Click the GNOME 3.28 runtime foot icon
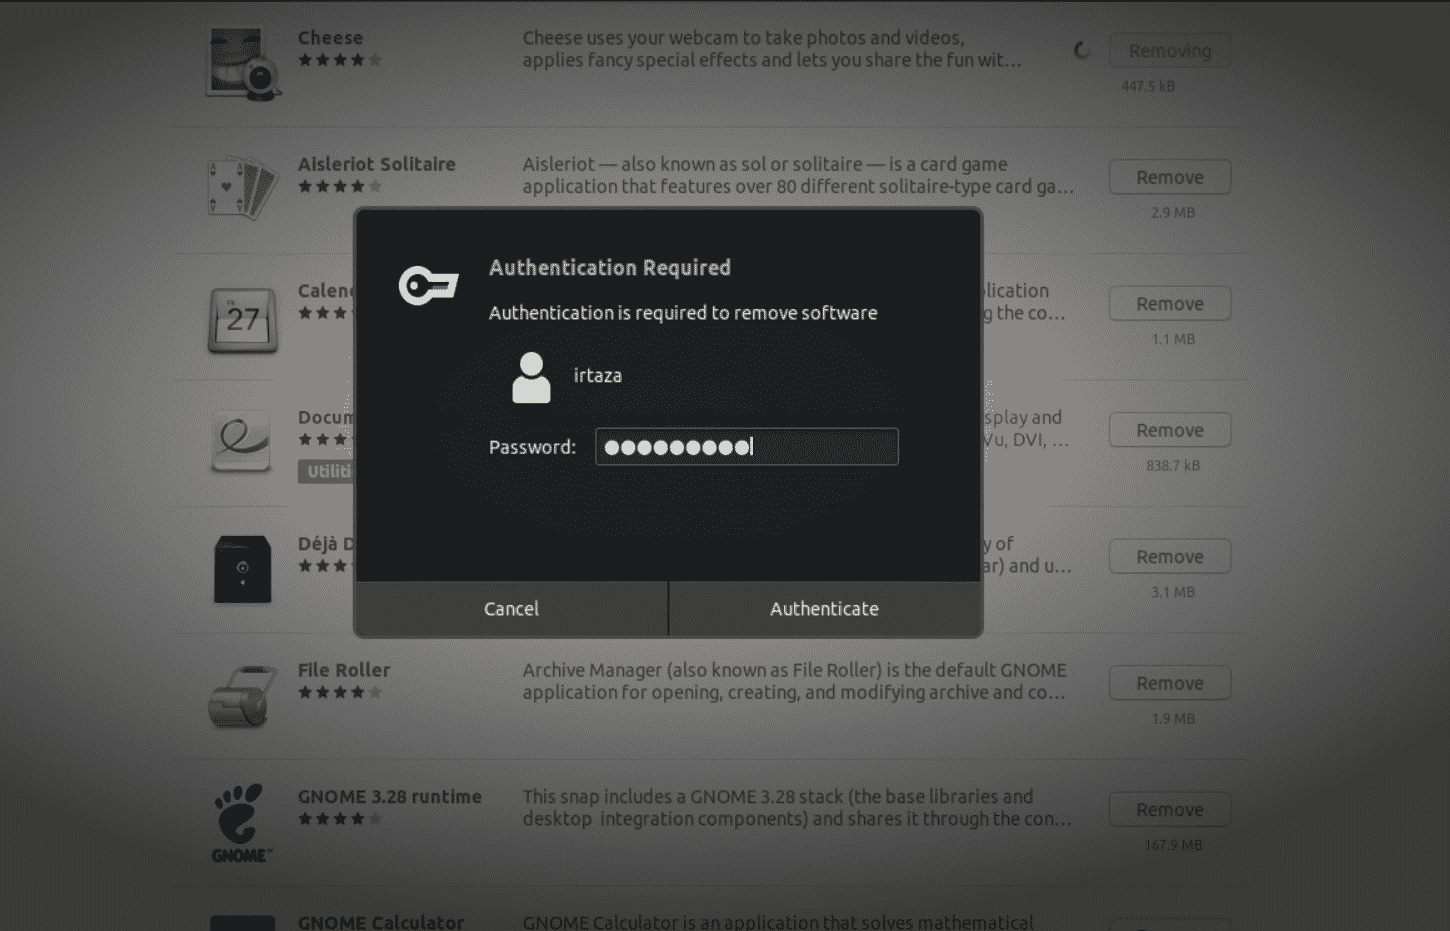This screenshot has height=931, width=1450. point(240,823)
